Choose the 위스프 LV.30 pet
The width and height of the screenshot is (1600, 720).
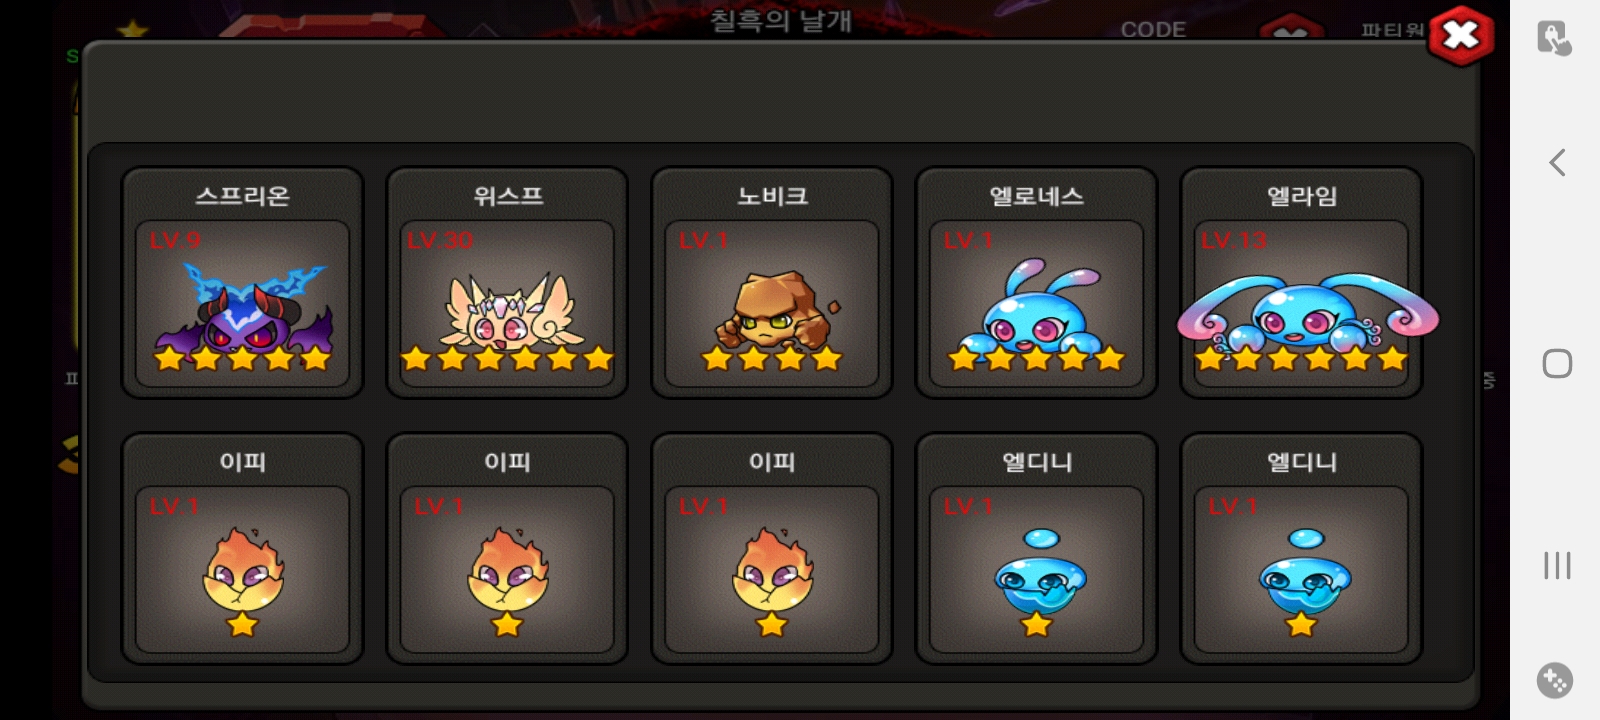click(507, 282)
